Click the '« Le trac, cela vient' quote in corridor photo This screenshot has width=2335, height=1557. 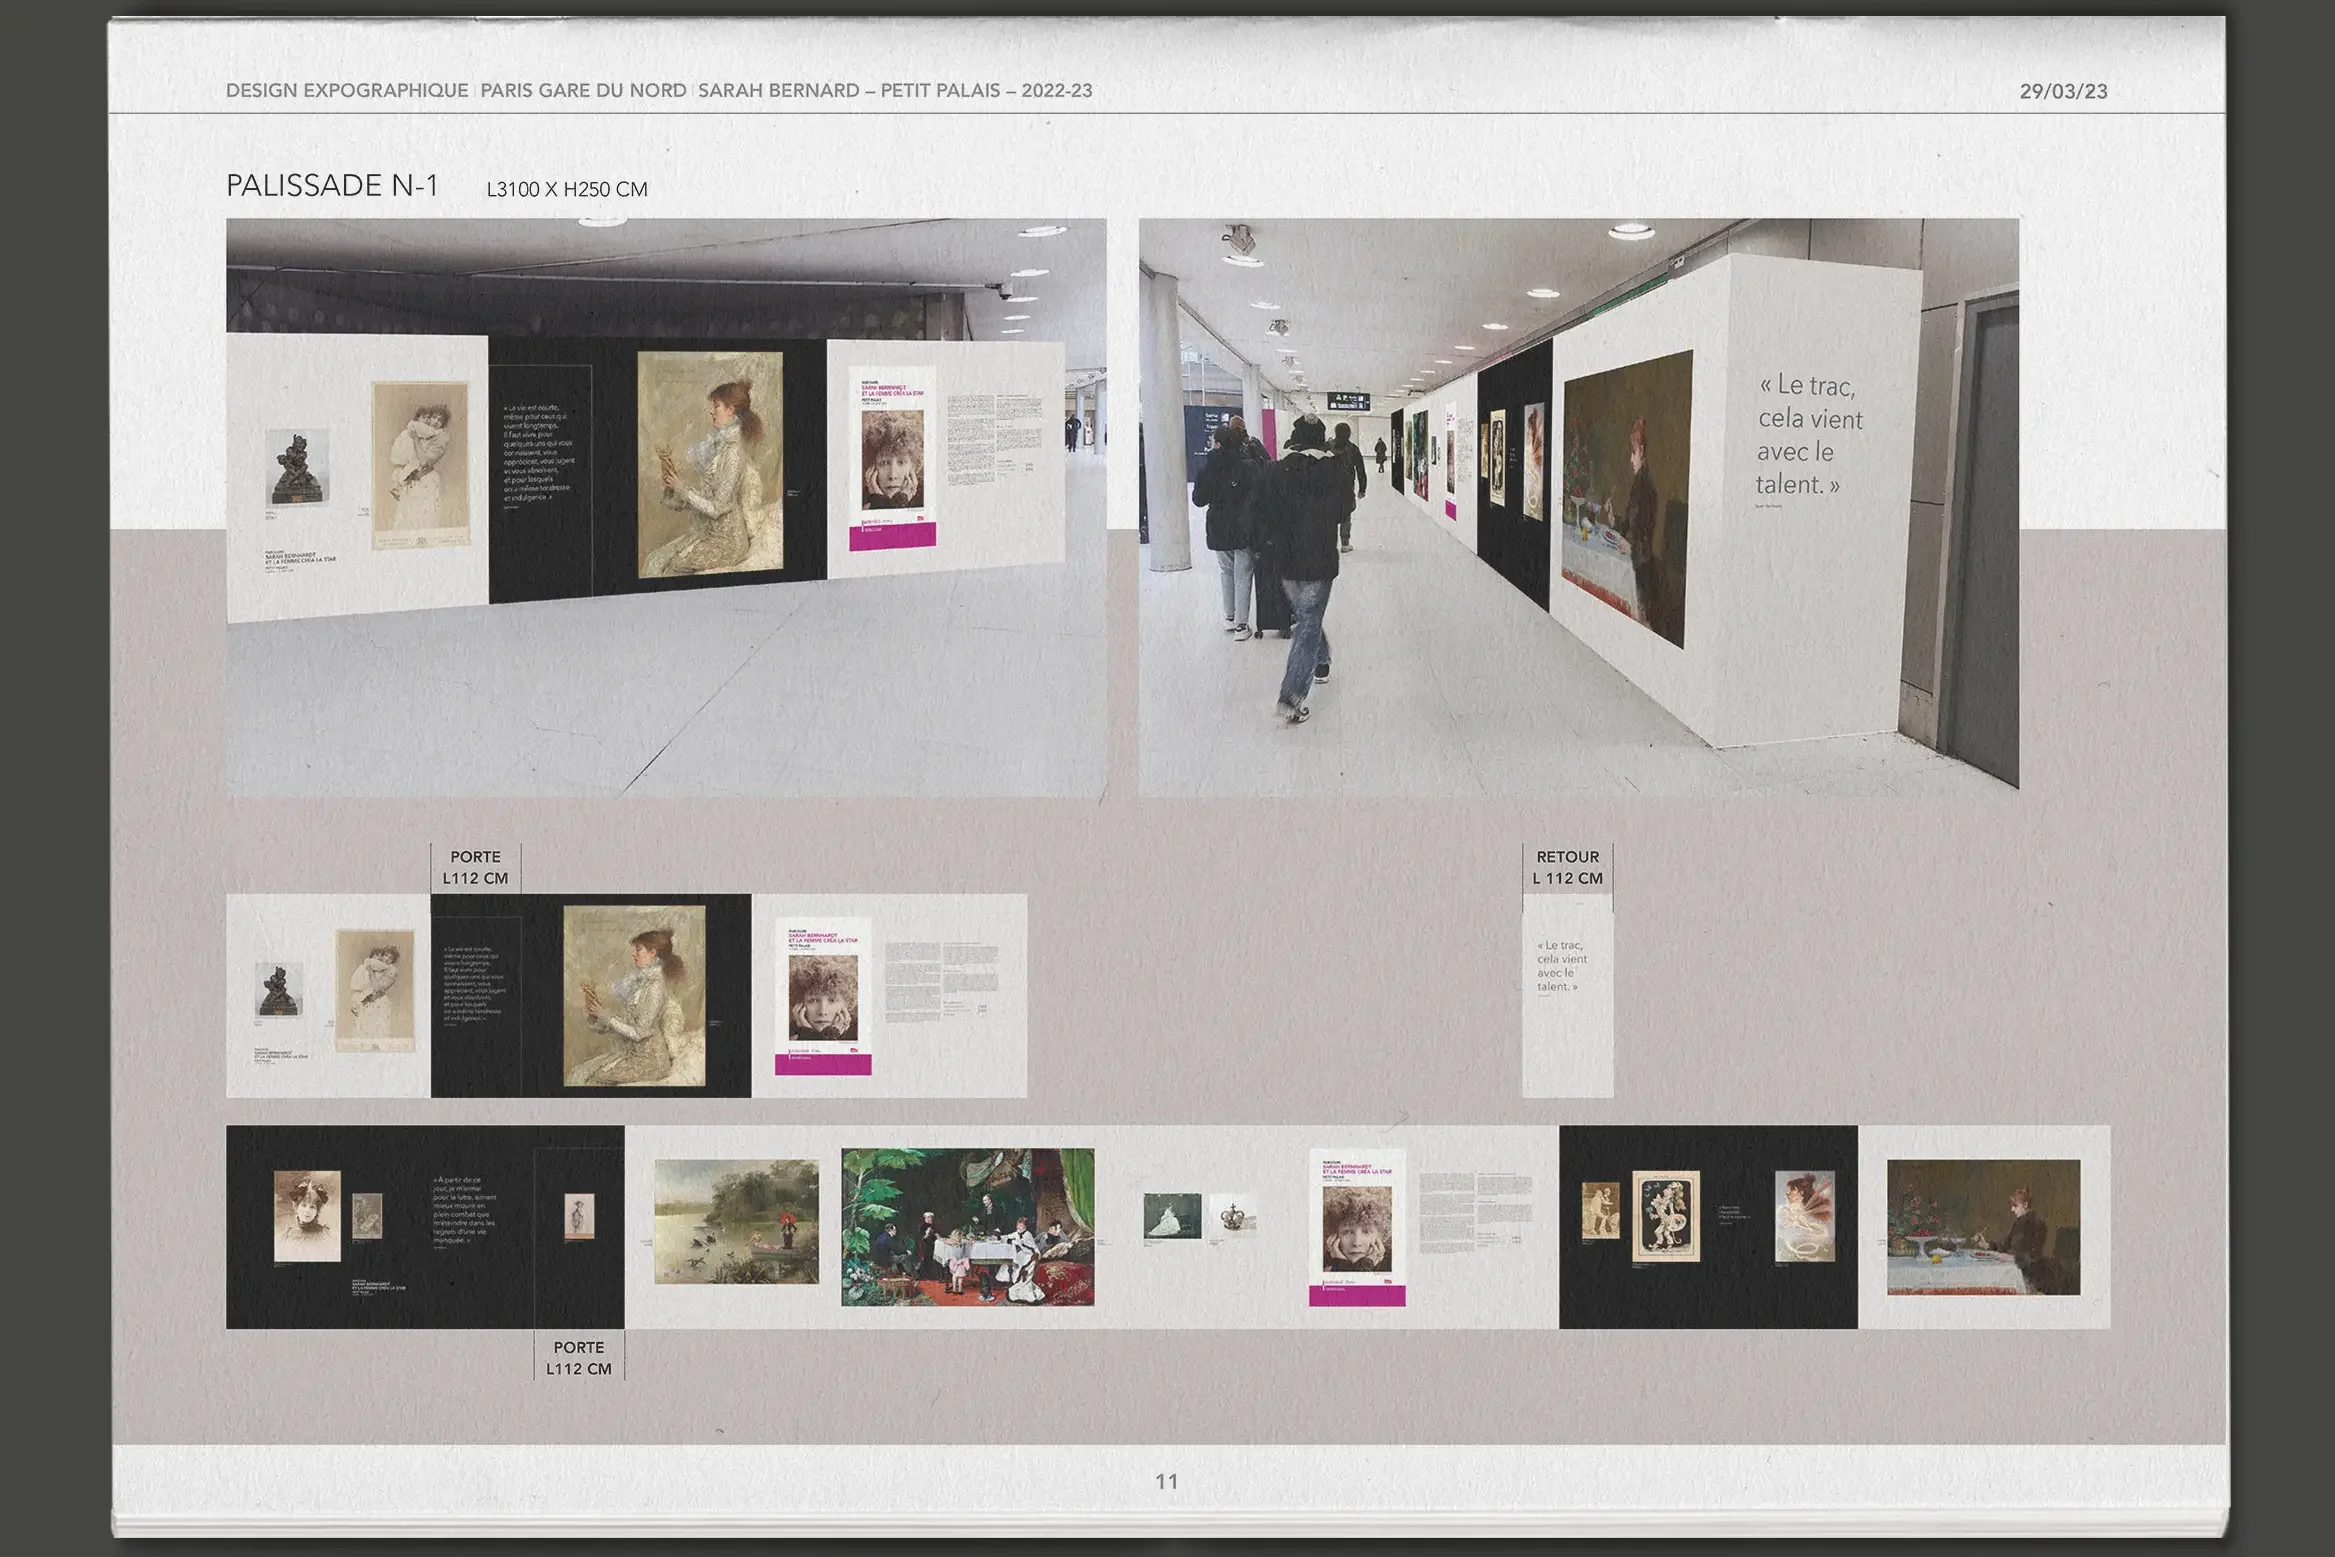[x=1810, y=435]
